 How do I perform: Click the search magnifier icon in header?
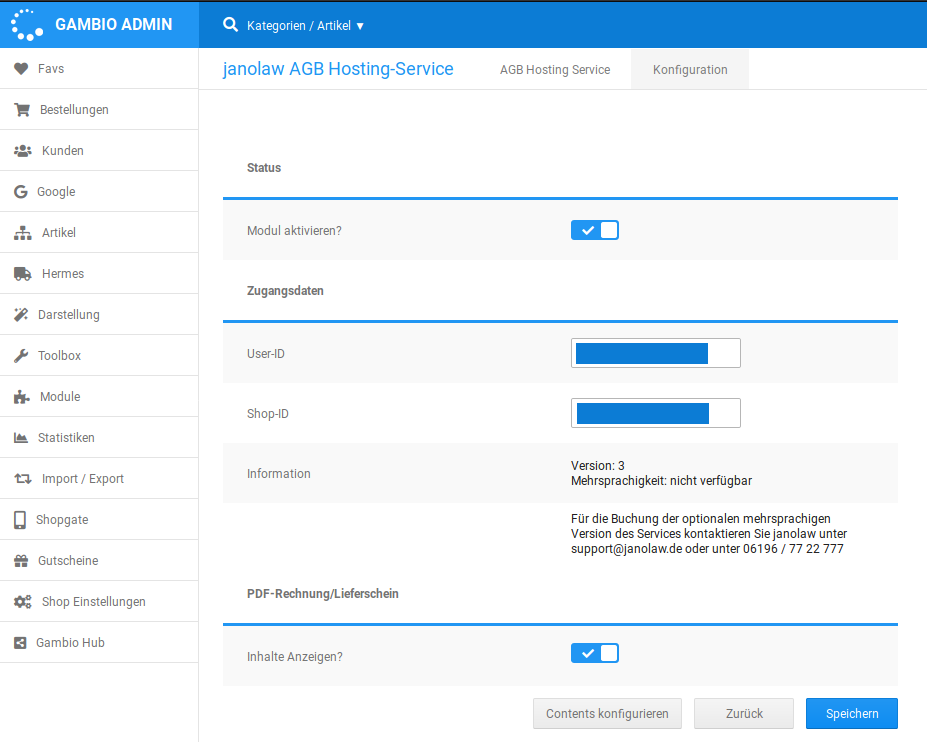pyautogui.click(x=230, y=25)
